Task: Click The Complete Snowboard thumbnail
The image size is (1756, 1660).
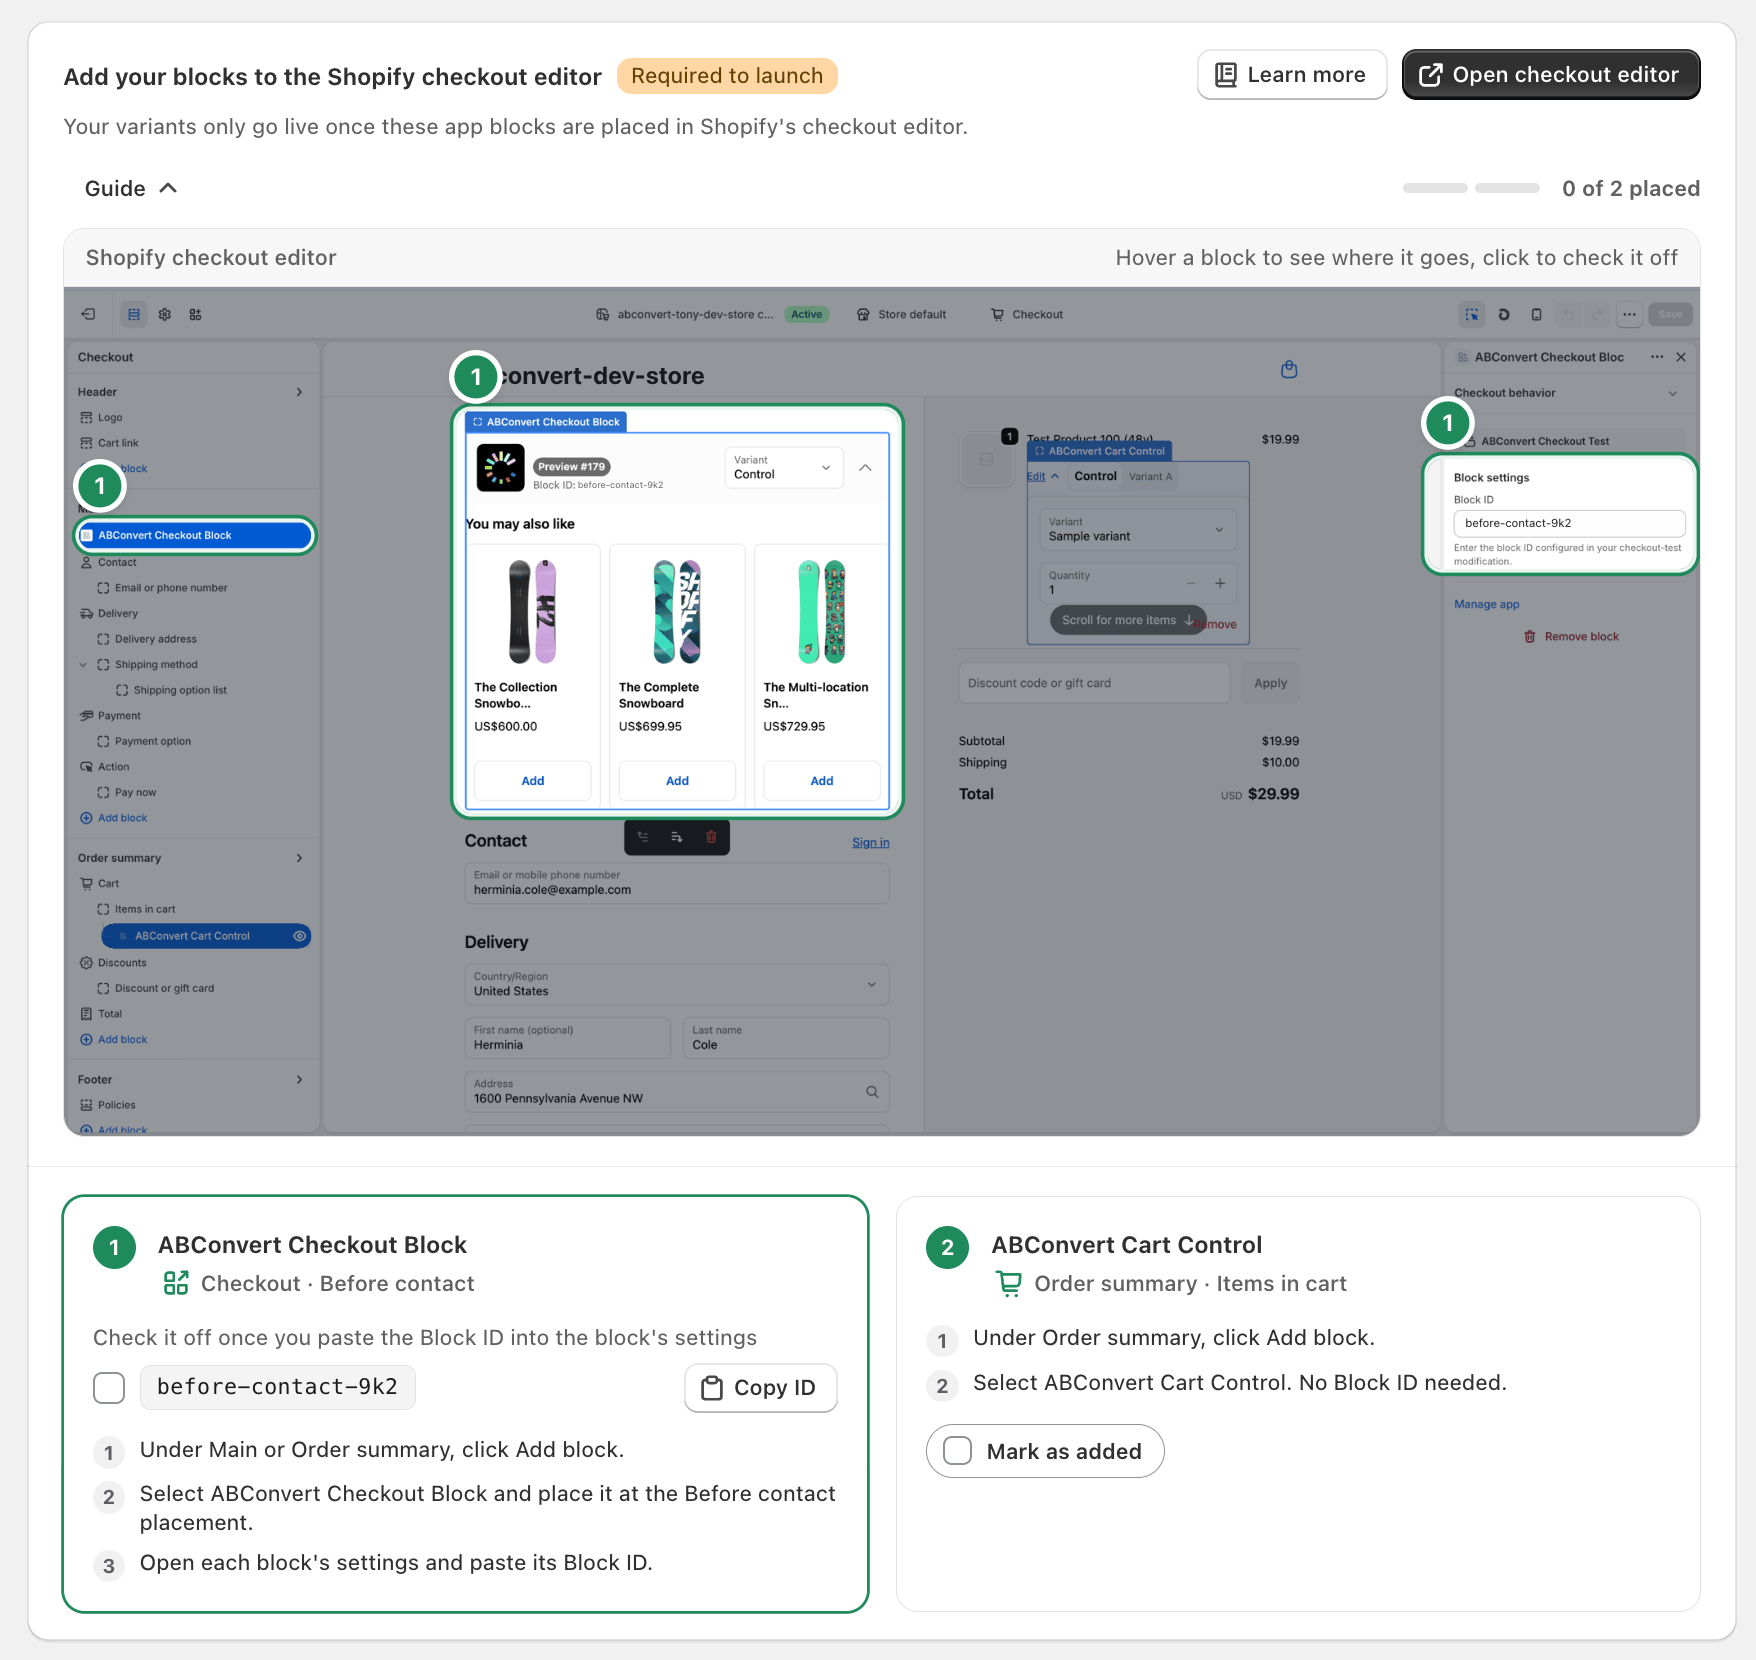Action: click(x=677, y=612)
